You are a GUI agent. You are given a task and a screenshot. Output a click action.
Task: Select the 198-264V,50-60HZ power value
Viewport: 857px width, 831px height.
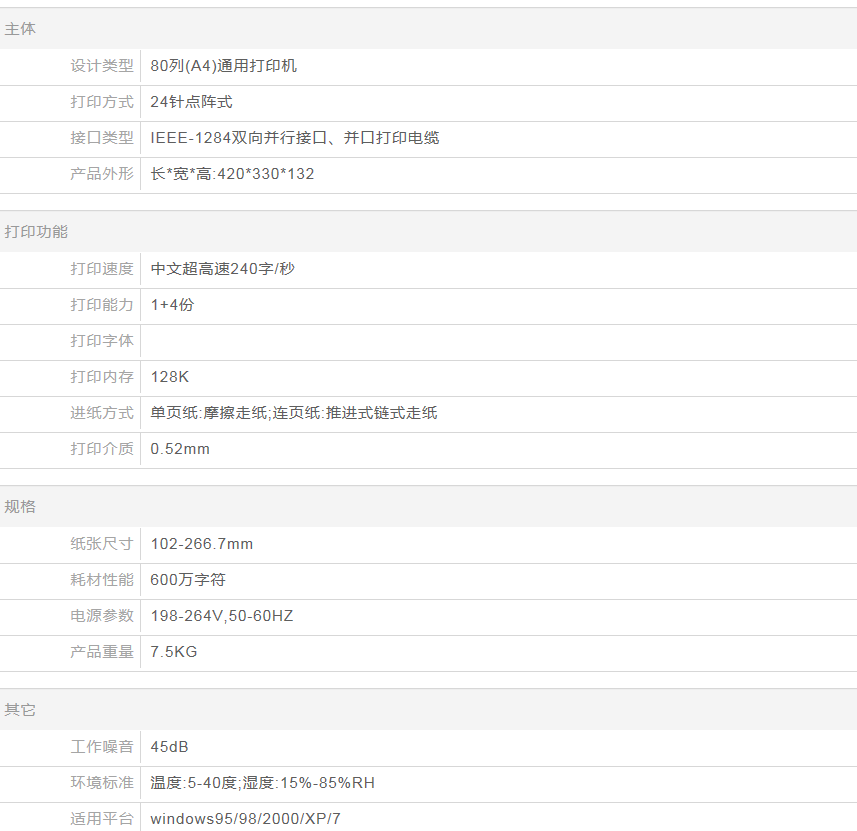coord(221,616)
